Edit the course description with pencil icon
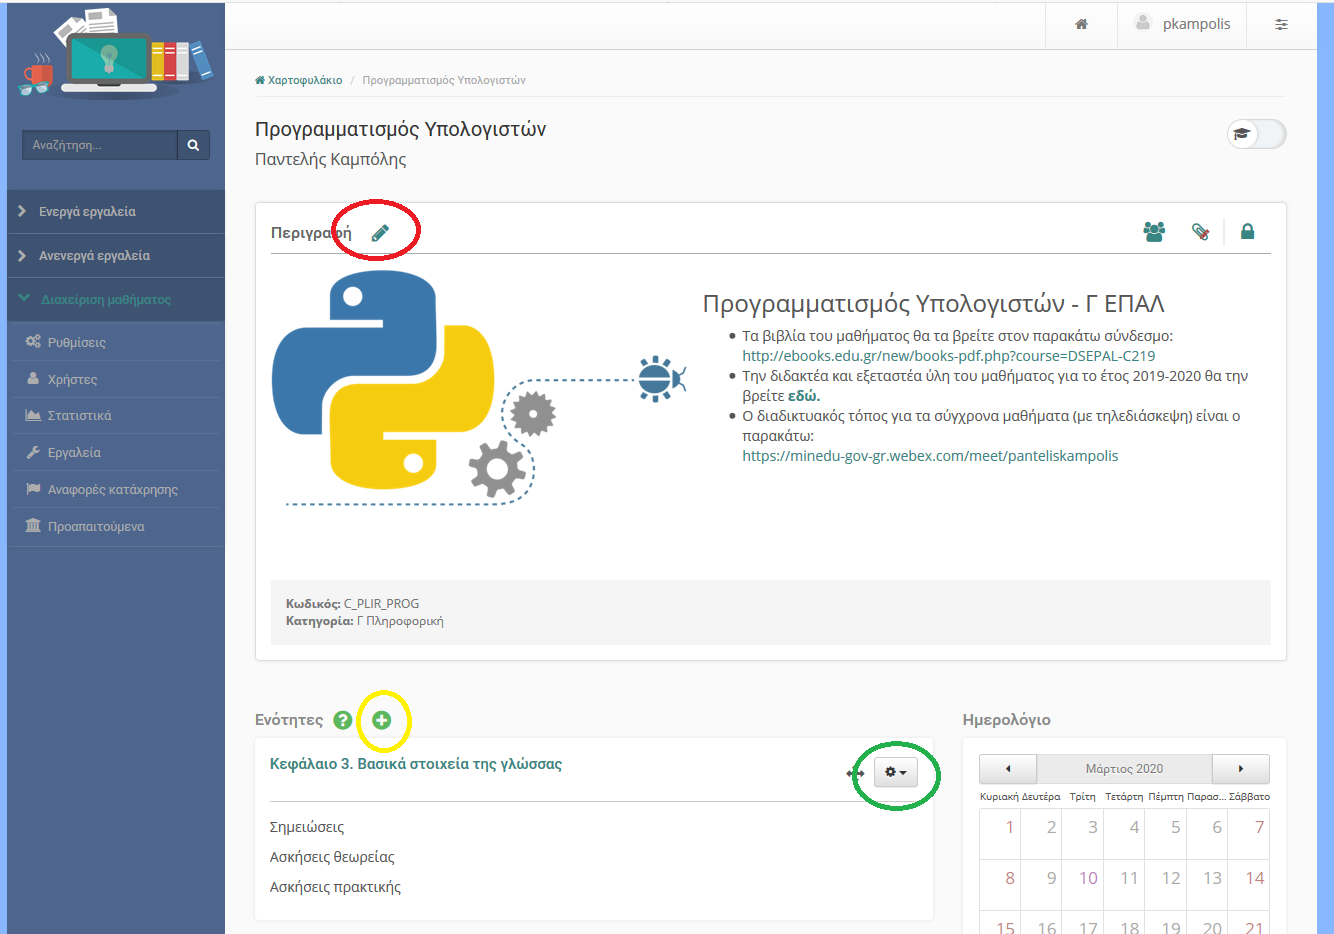 coord(380,233)
